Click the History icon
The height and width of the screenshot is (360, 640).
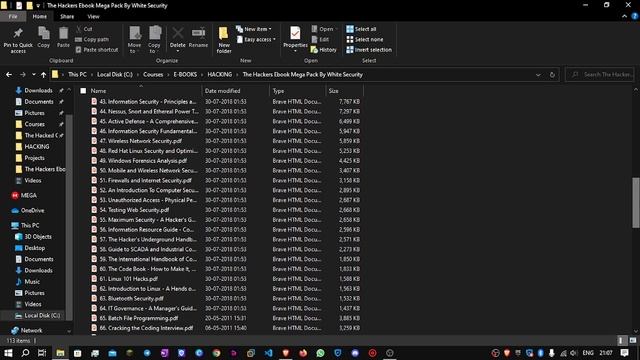324,50
